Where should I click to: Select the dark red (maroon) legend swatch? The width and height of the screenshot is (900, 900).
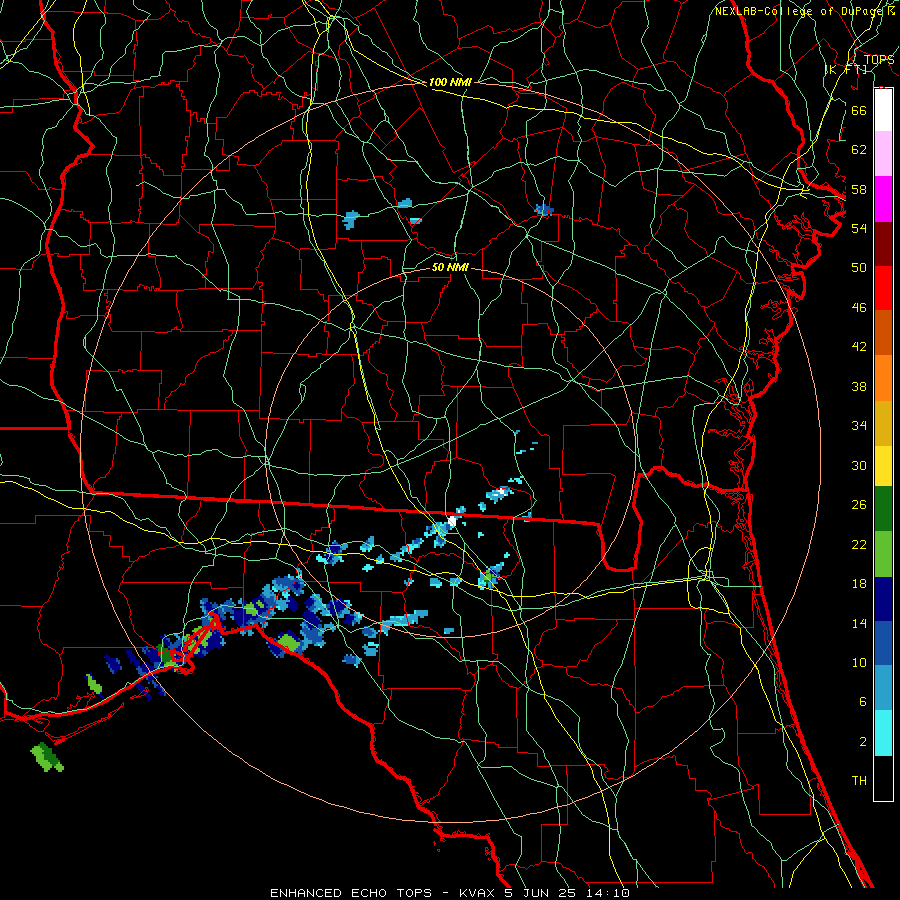click(x=883, y=244)
